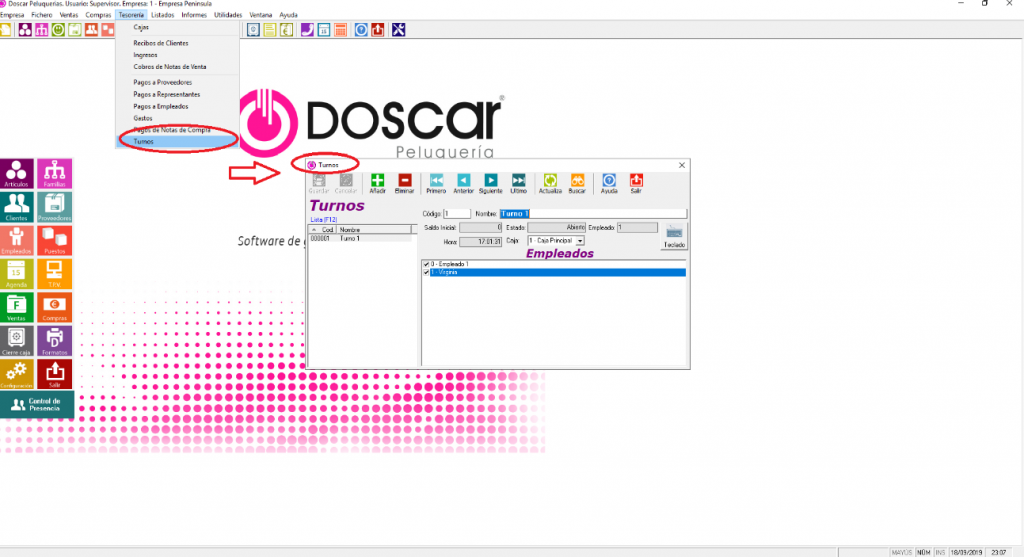Click the tools wrench icon in main toolbar

click(x=398, y=30)
